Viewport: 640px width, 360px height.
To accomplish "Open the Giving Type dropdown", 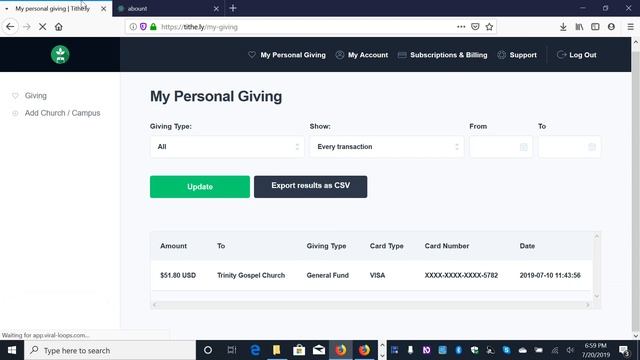I will coord(227,147).
